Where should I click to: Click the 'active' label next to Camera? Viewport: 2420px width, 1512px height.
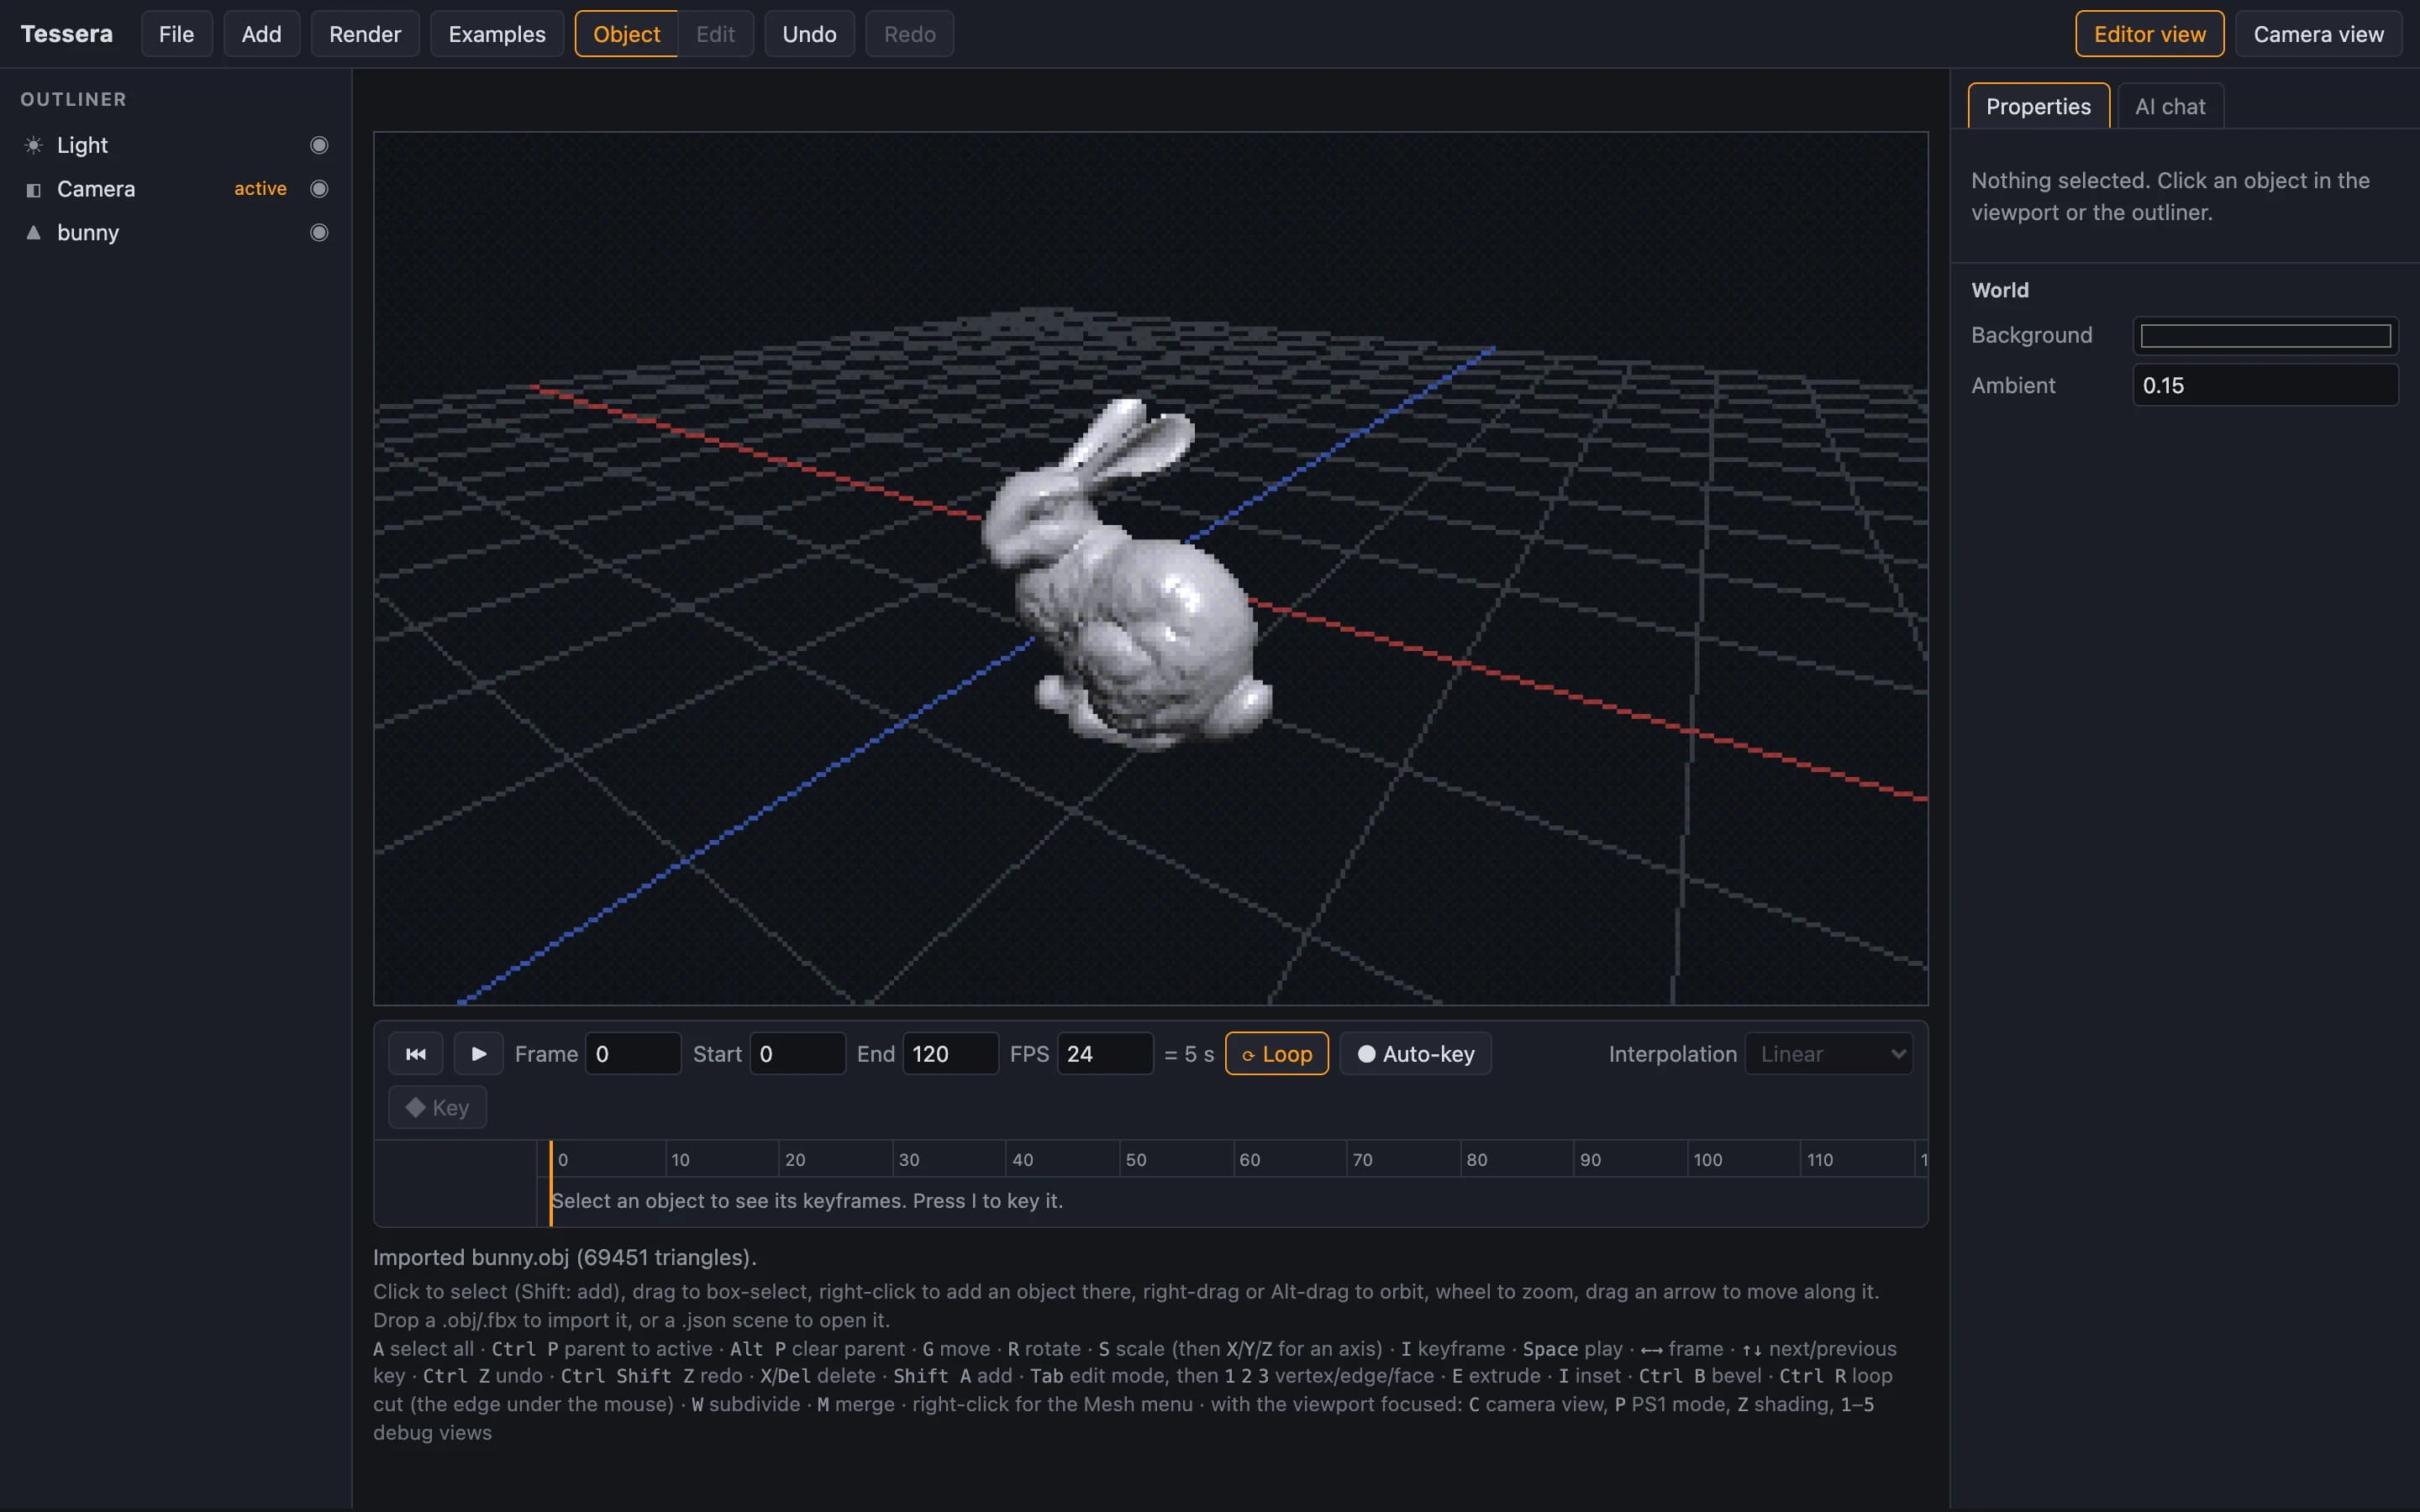pyautogui.click(x=260, y=188)
